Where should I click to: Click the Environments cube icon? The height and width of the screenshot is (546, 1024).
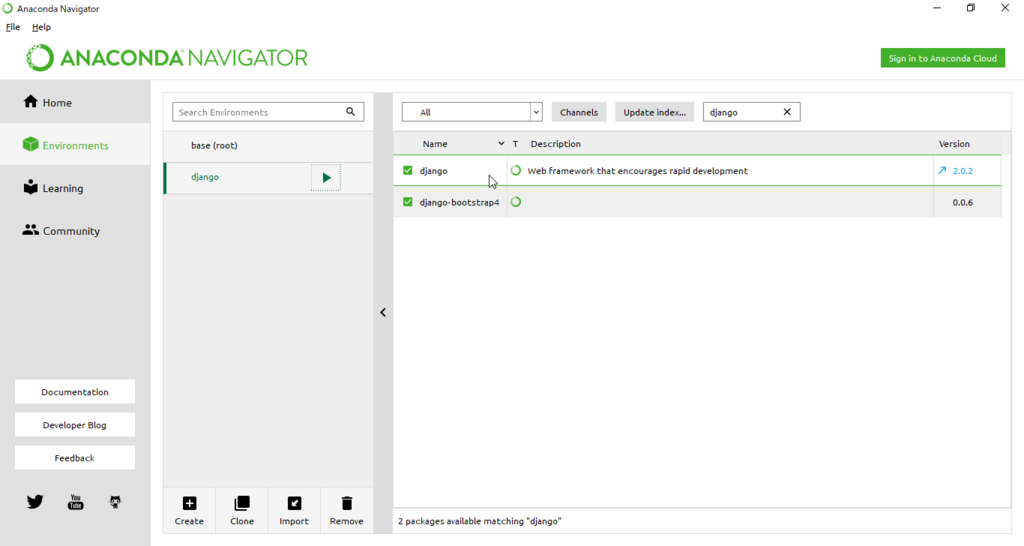(x=31, y=144)
